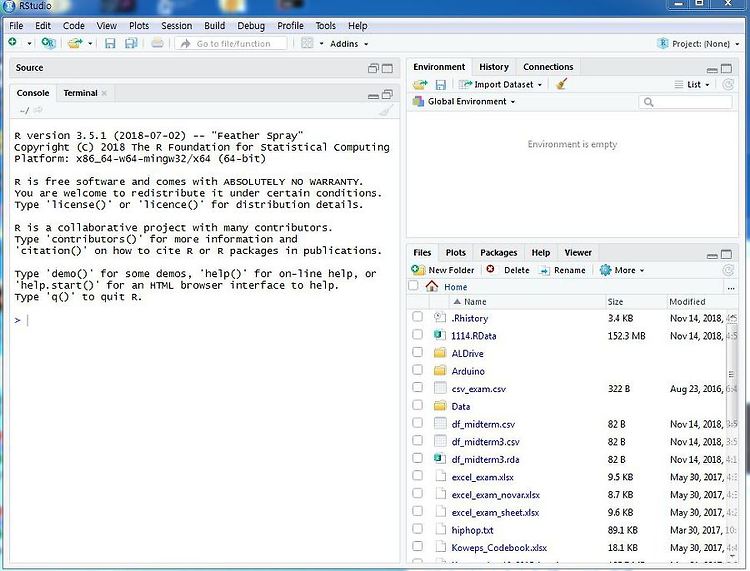Image resolution: width=750 pixels, height=571 pixels.
Task: Check the hiphop.txt checkbox
Action: pyautogui.click(x=418, y=528)
